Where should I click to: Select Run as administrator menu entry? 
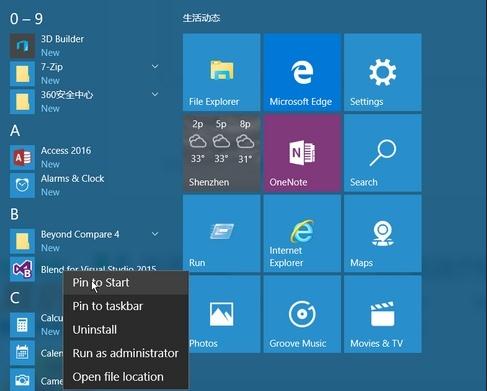click(126, 353)
